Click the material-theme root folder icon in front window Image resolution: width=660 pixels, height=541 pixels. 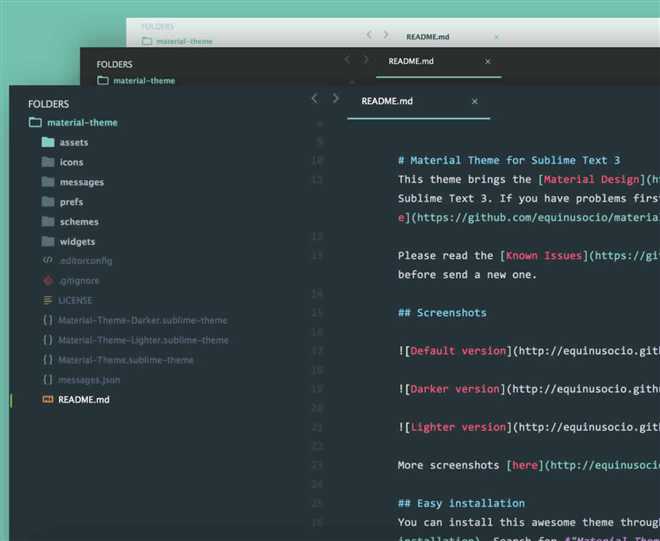click(35, 123)
